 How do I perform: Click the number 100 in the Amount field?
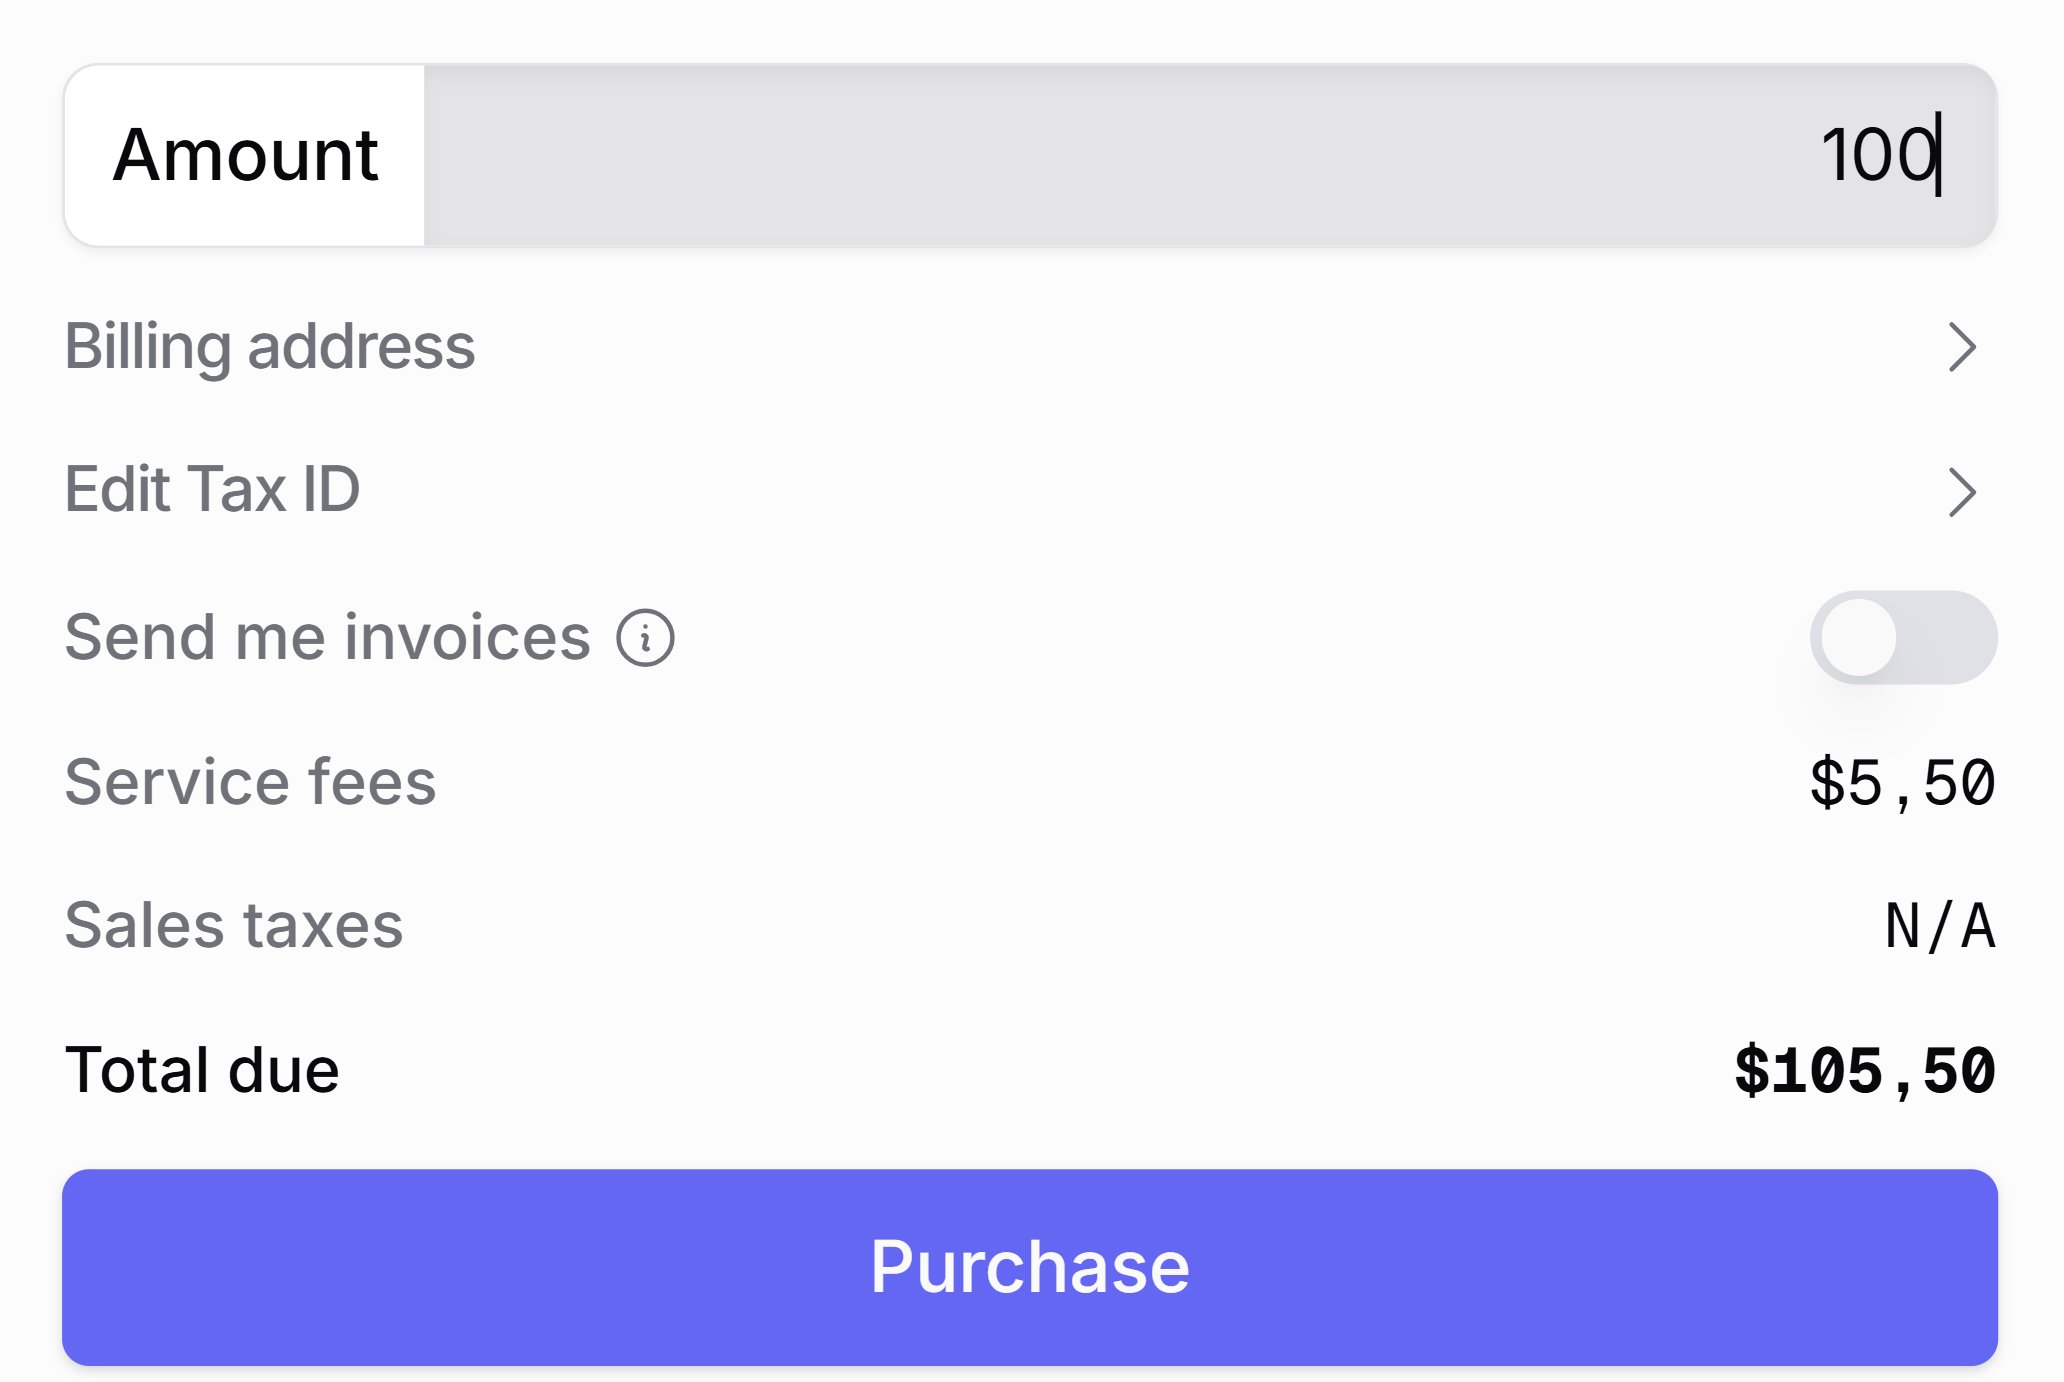pos(1876,156)
